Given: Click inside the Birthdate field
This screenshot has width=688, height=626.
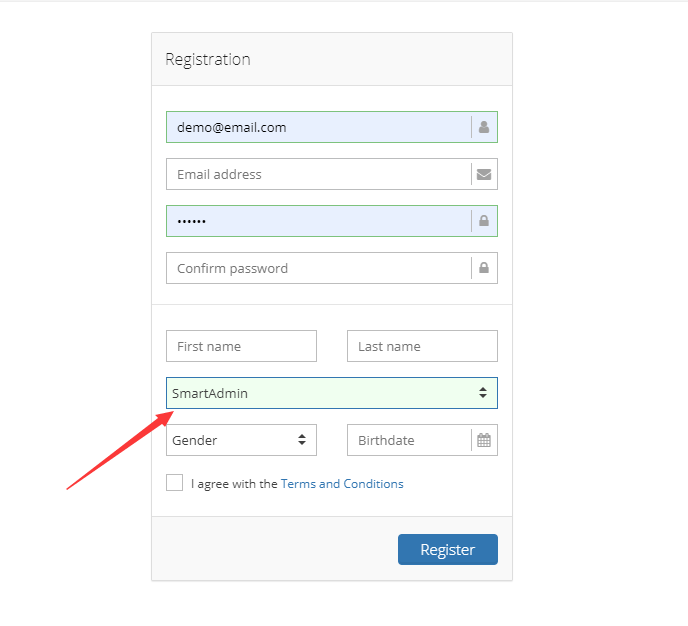Looking at the screenshot, I should coord(408,440).
